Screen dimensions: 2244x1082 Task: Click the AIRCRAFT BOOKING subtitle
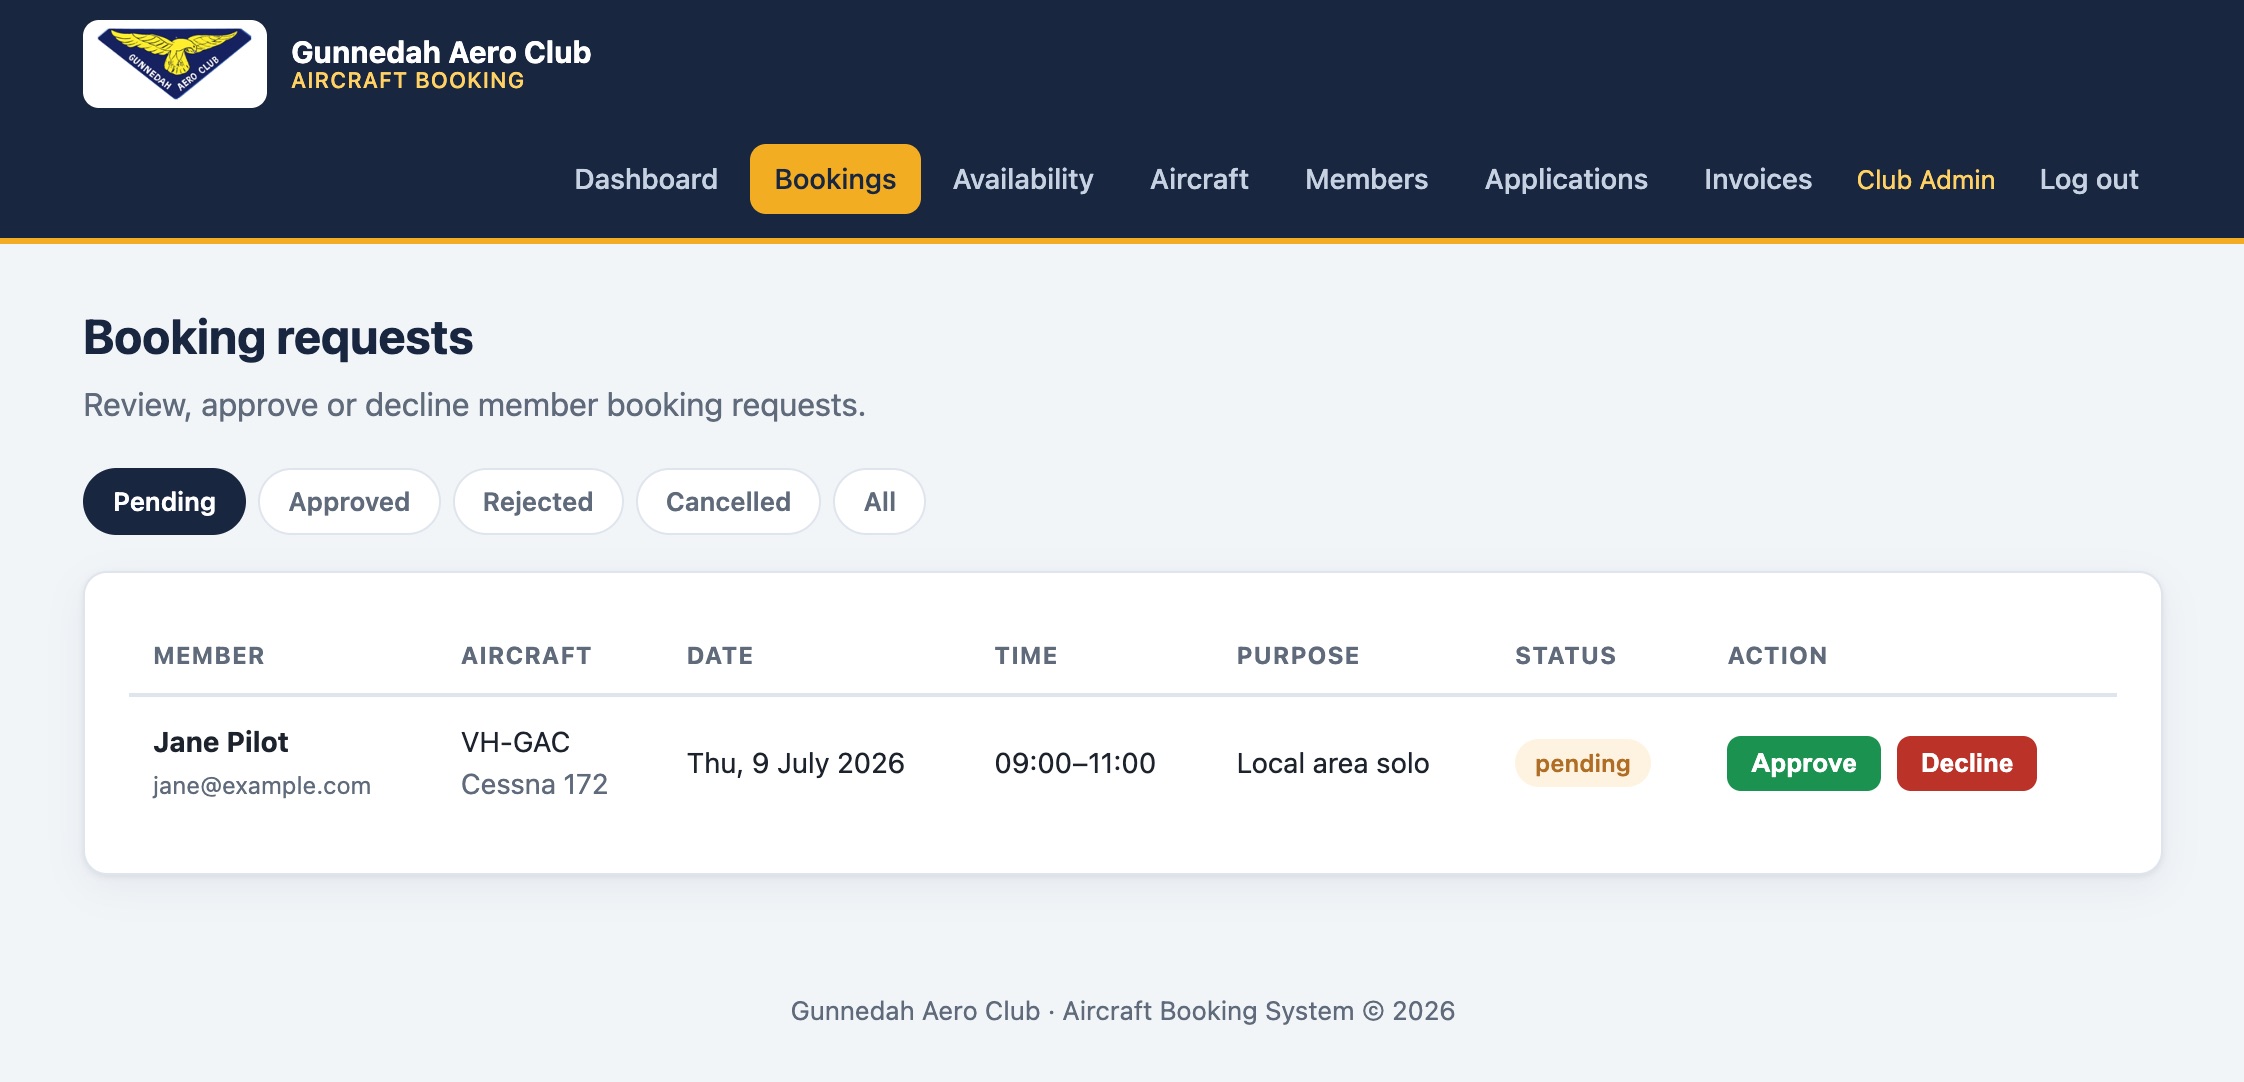(x=408, y=81)
